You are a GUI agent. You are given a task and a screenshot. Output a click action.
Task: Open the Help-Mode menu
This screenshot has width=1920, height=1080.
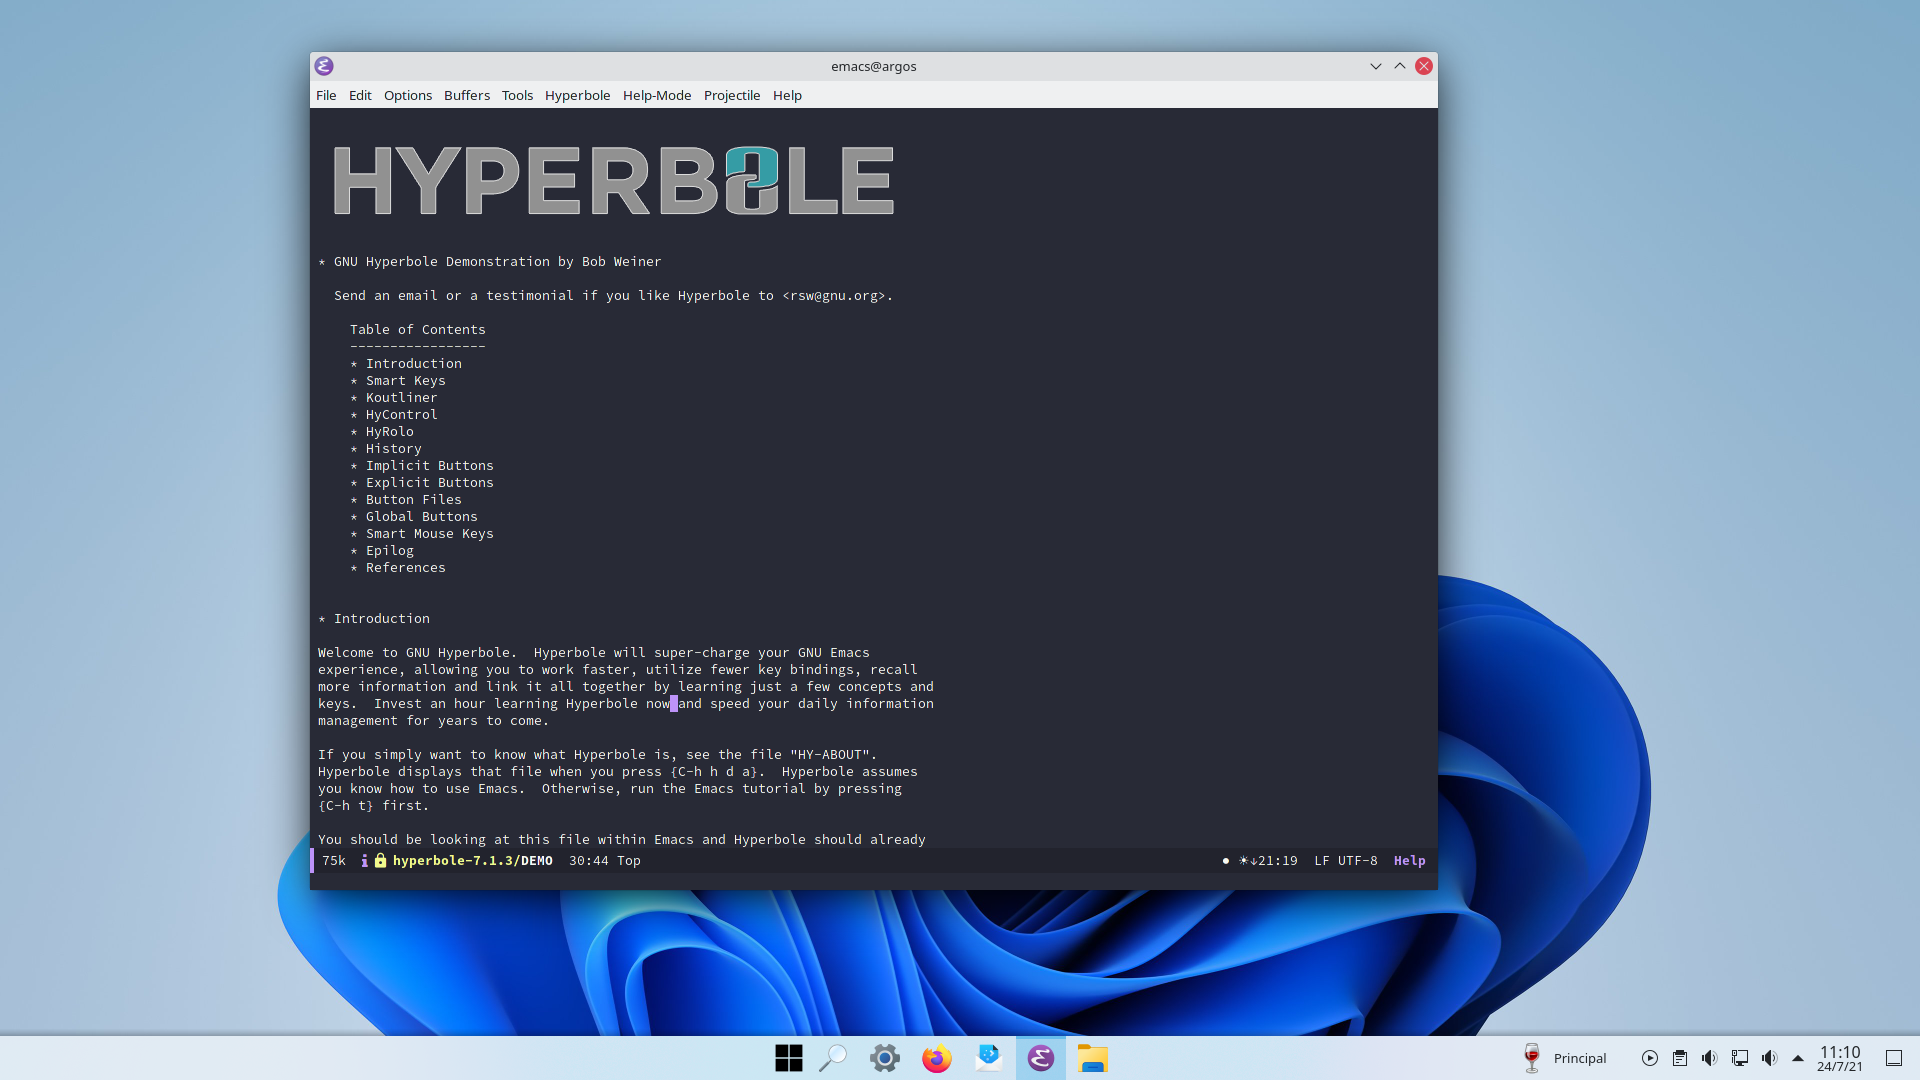click(x=657, y=95)
